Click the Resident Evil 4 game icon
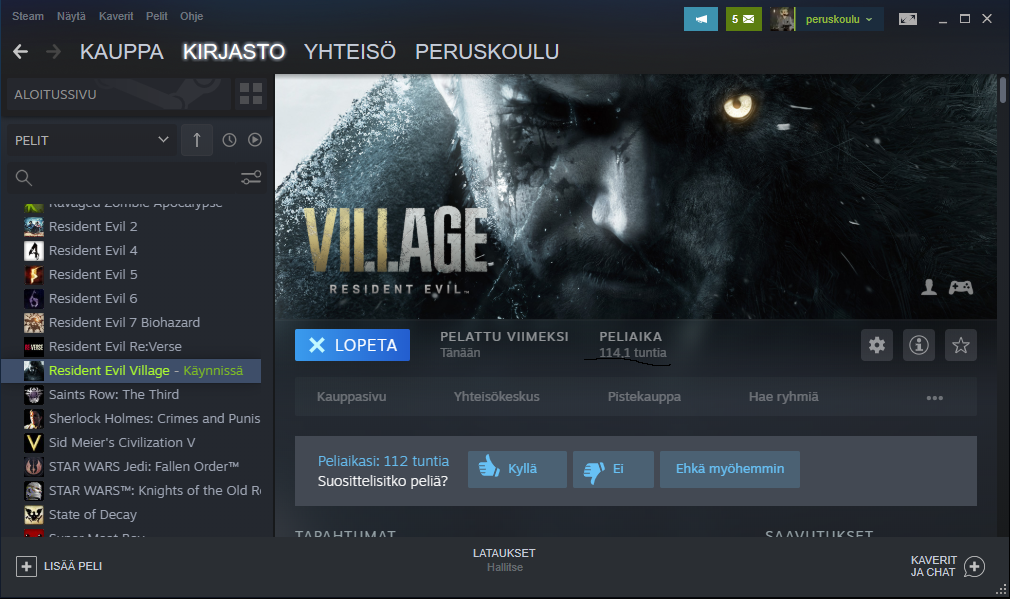The image size is (1010, 599). [x=33, y=251]
